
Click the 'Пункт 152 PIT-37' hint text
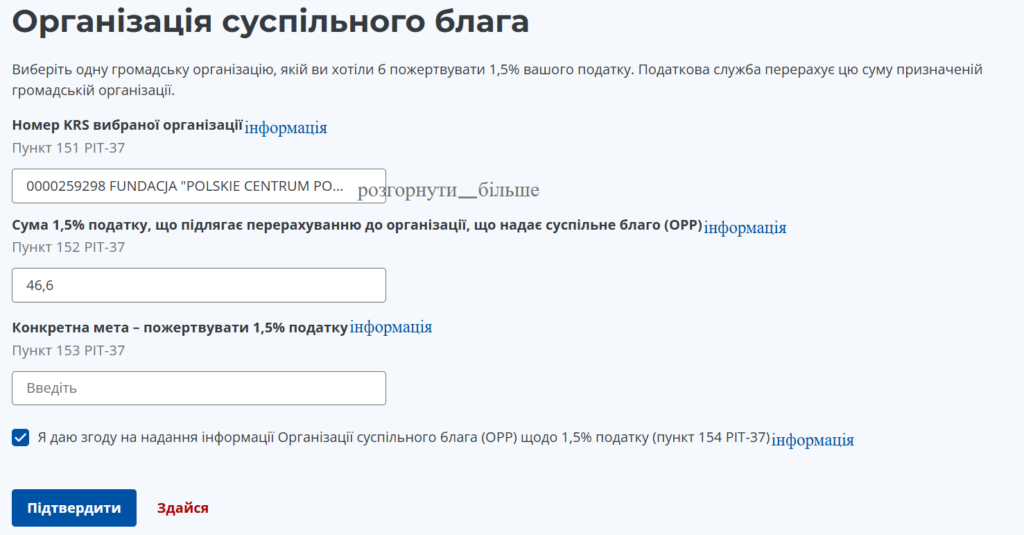68,248
